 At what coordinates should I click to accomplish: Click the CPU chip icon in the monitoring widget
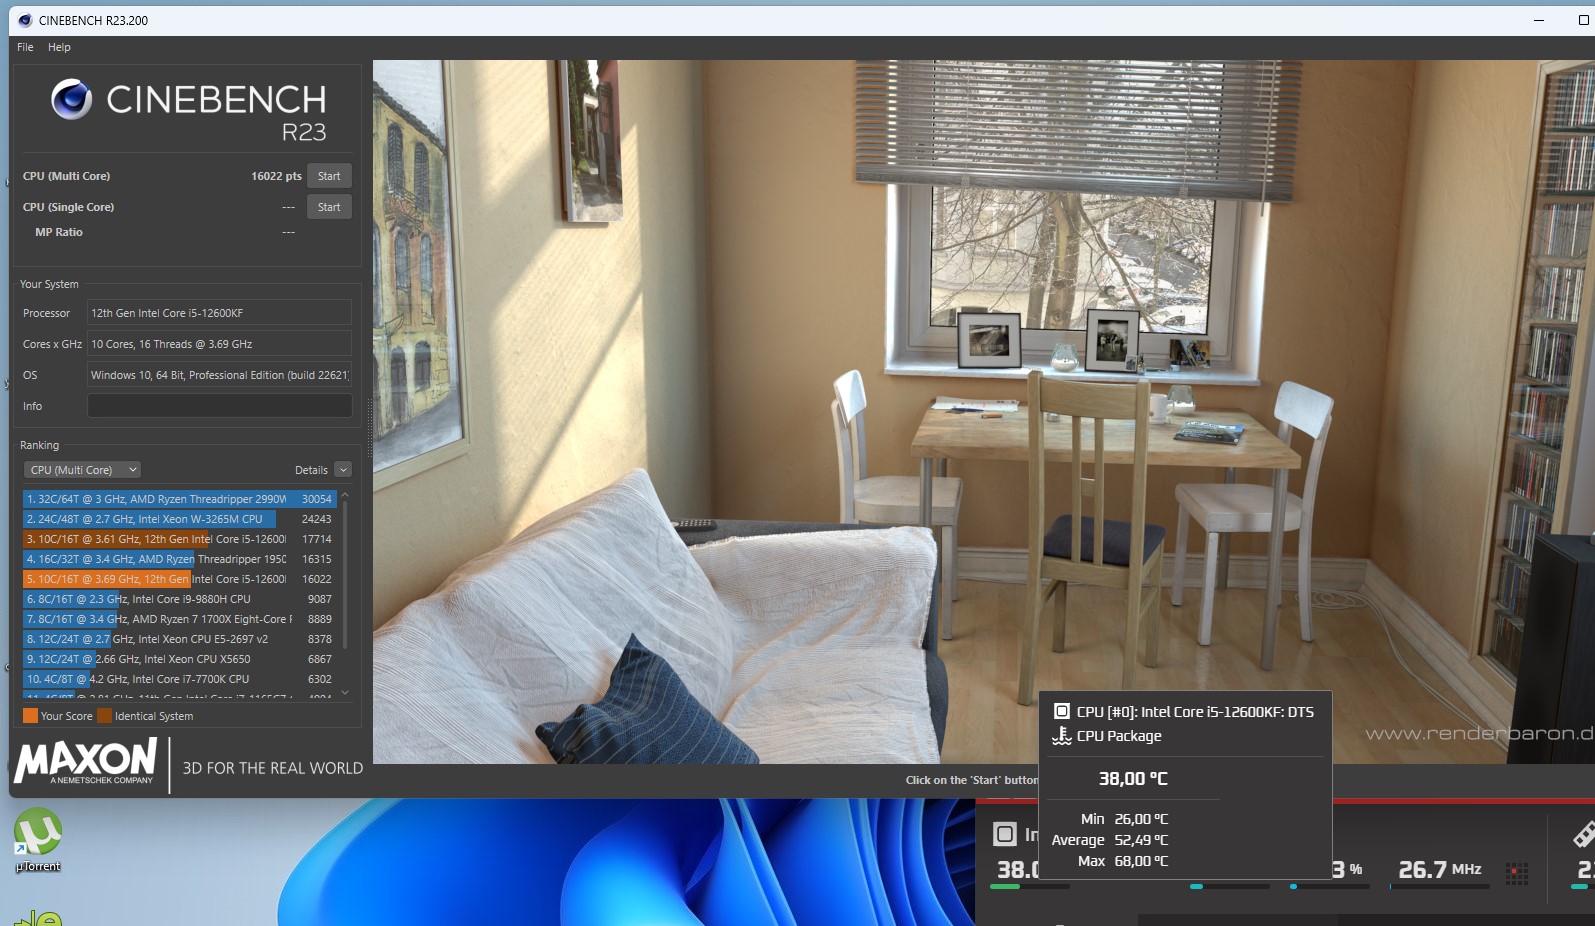pyautogui.click(x=1005, y=834)
